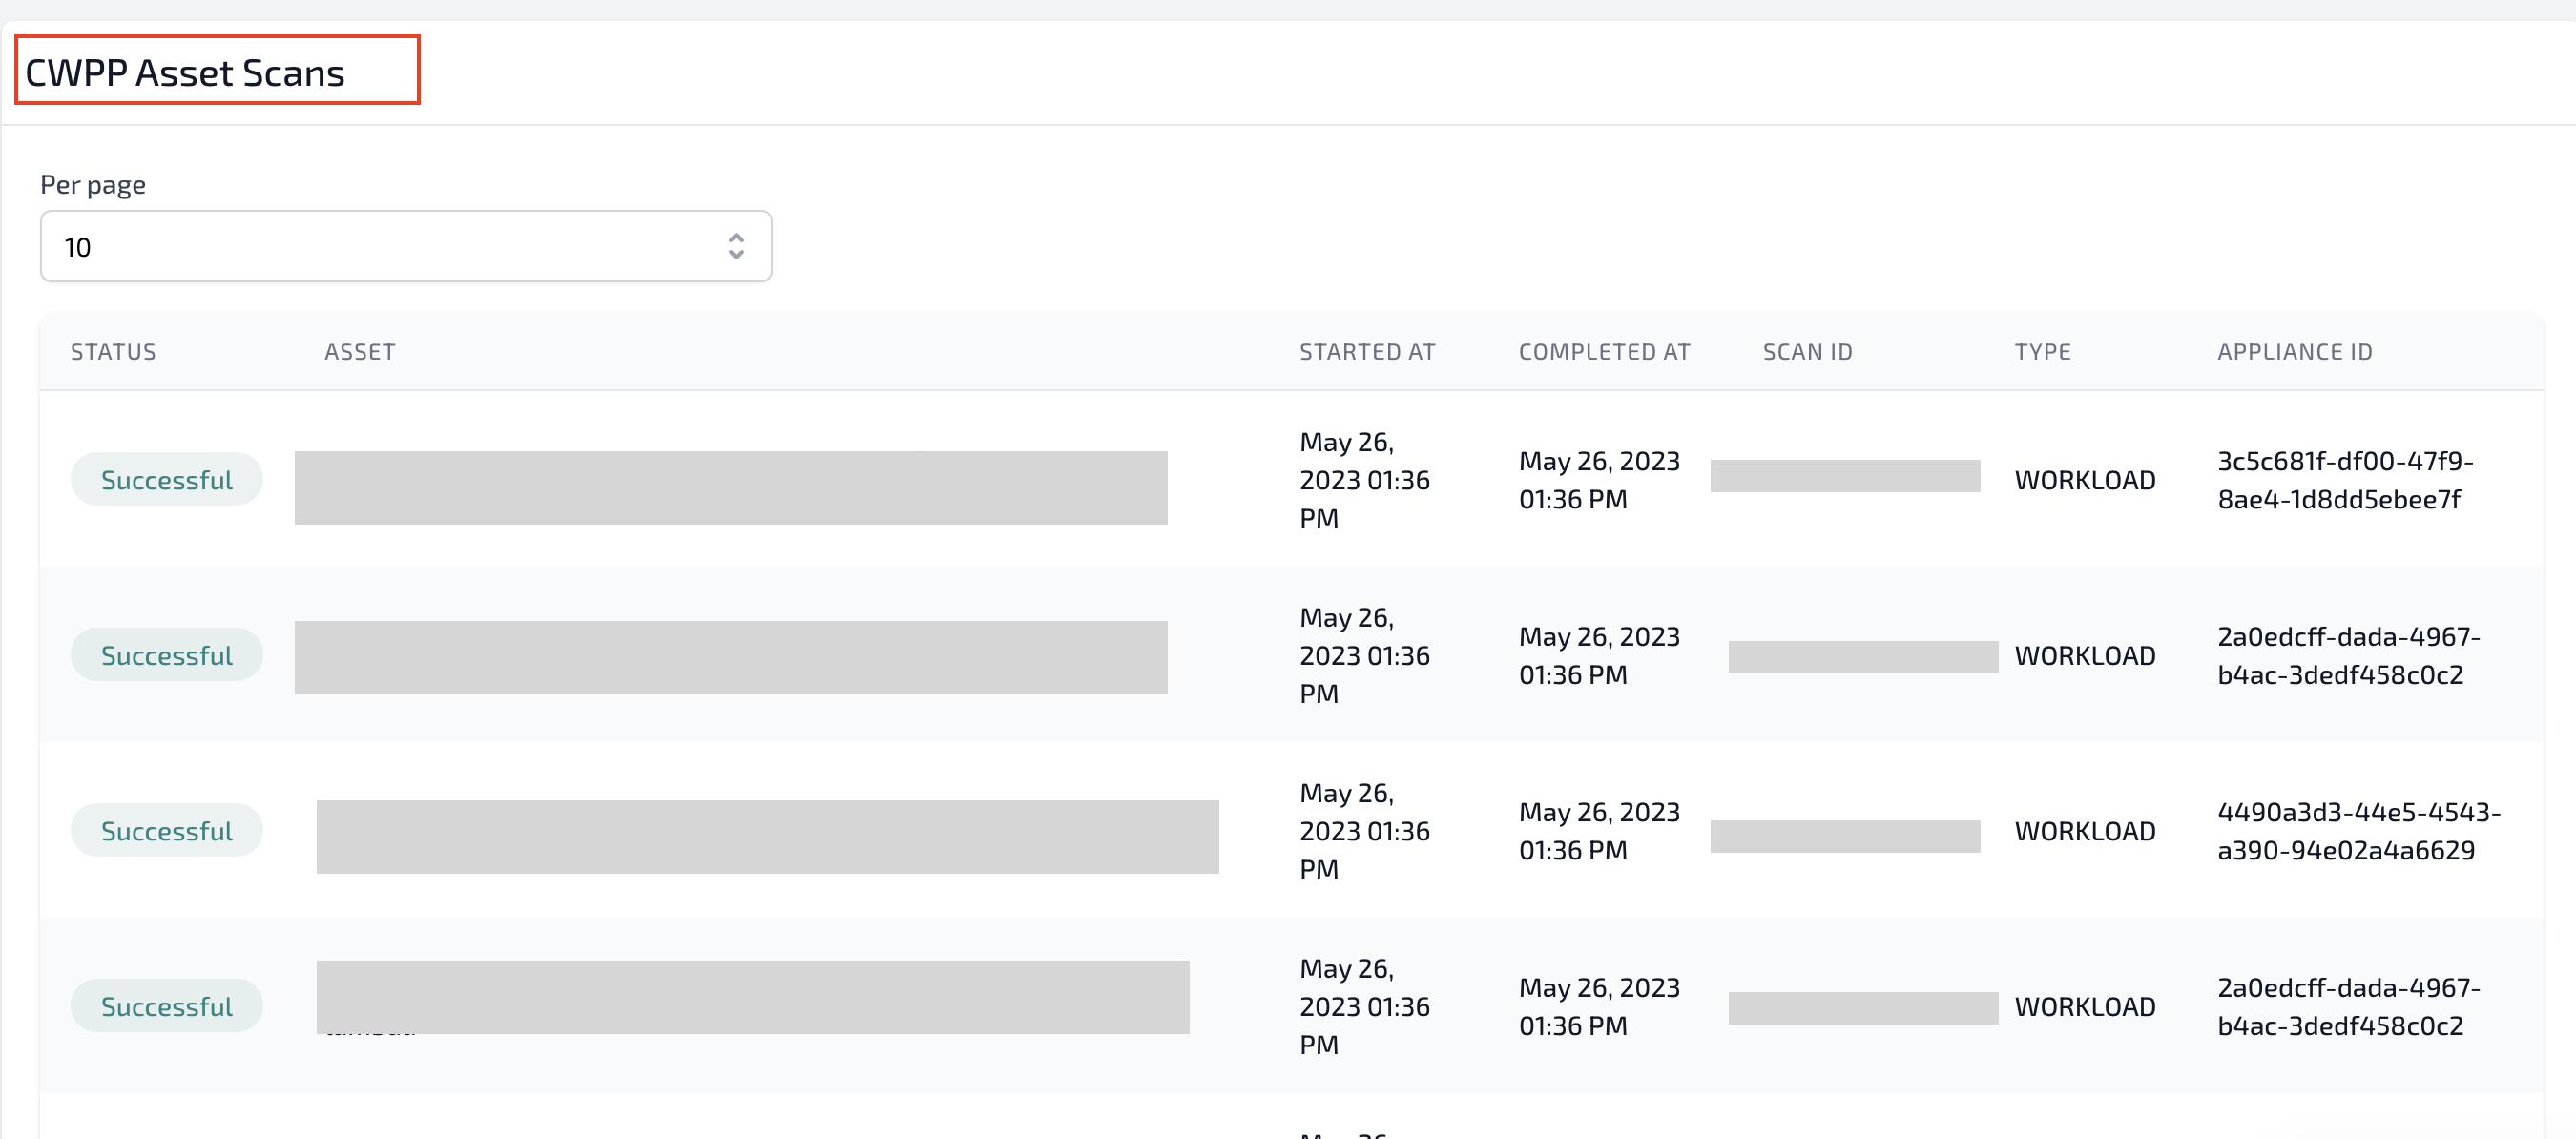Sort by the ASSET column header
The image size is (2576, 1139).
pos(360,352)
